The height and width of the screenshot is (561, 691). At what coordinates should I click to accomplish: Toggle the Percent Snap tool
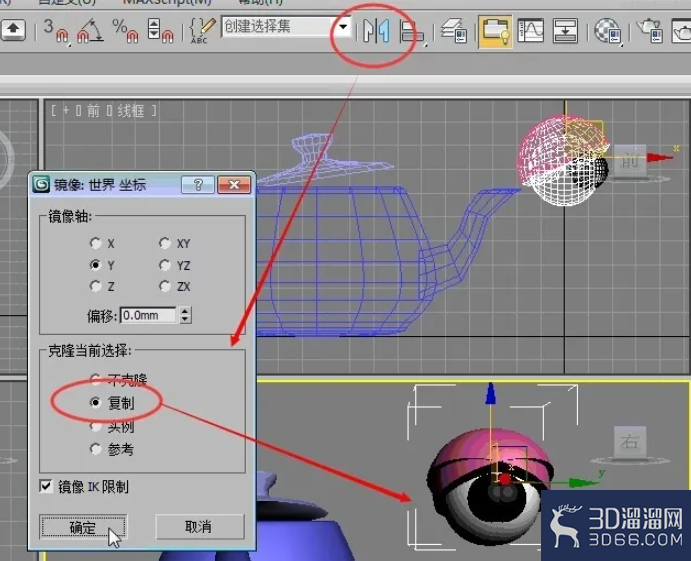[125, 30]
